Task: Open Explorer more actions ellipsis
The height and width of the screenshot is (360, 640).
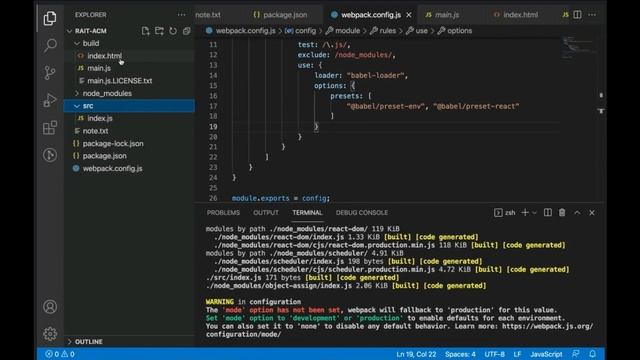Action: pos(181,15)
